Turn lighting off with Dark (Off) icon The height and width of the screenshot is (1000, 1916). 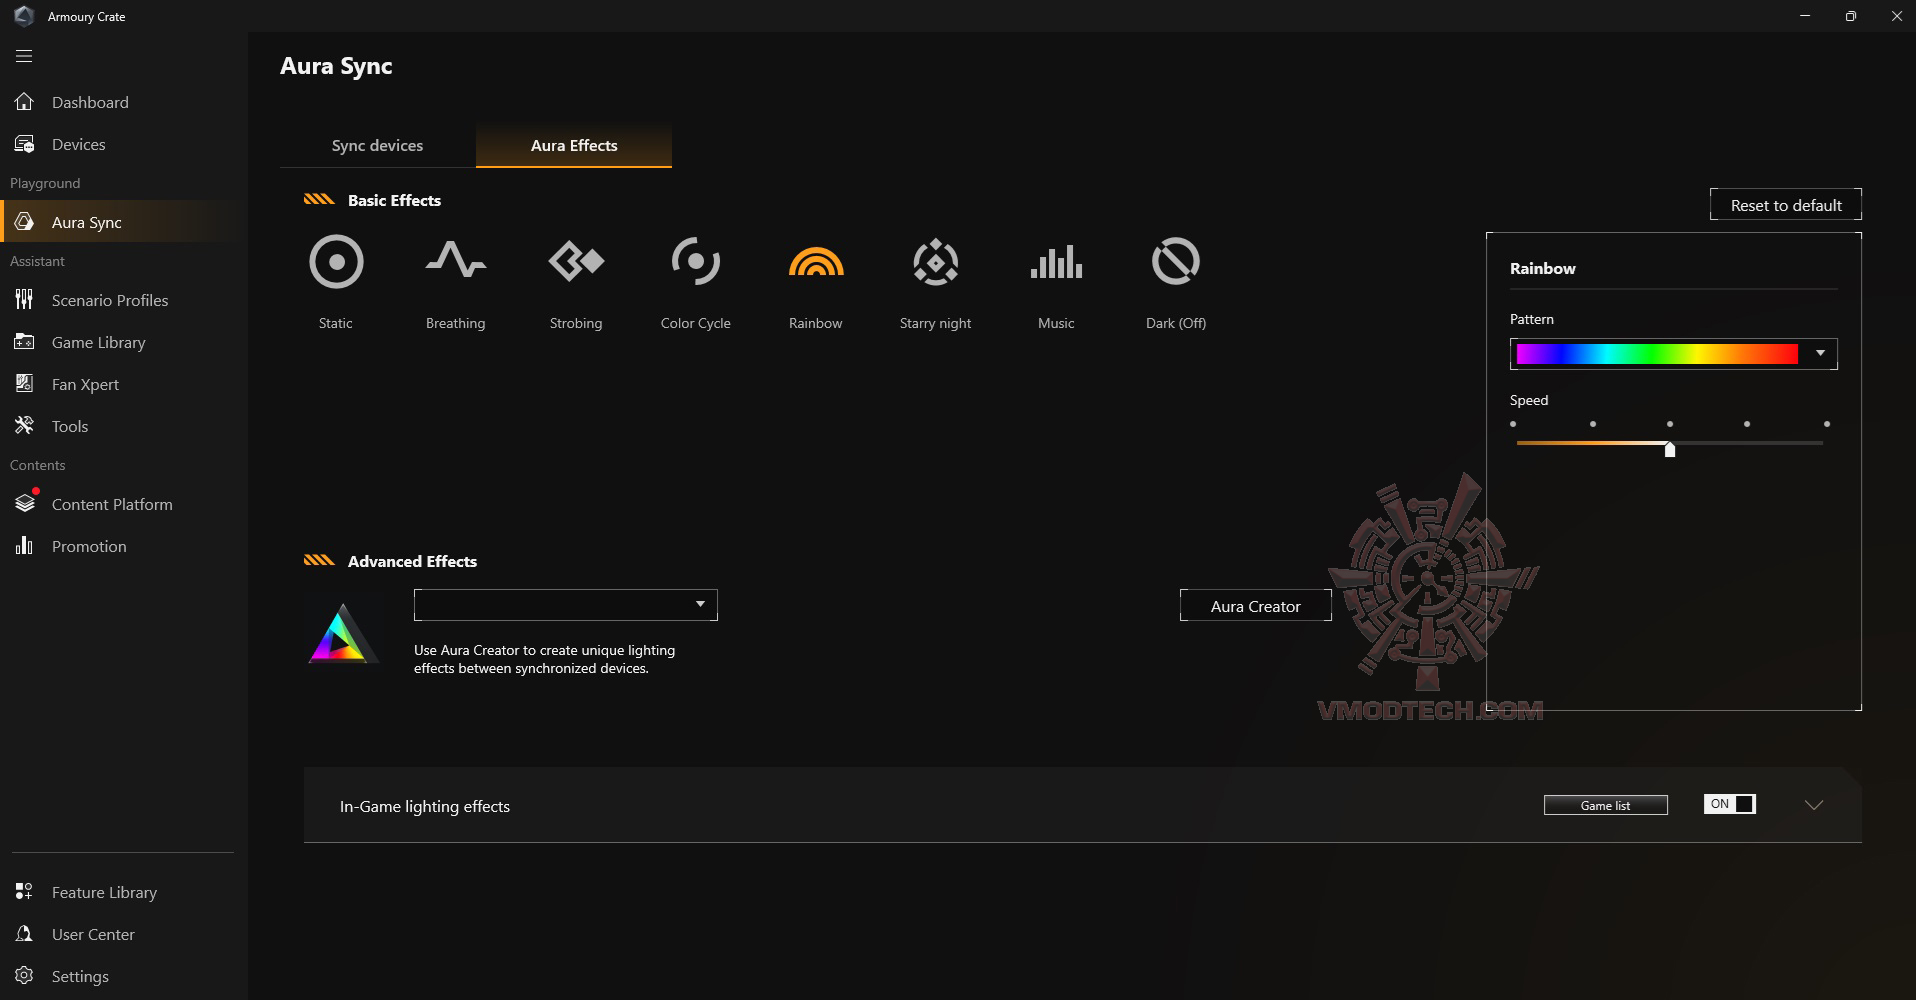(1176, 262)
